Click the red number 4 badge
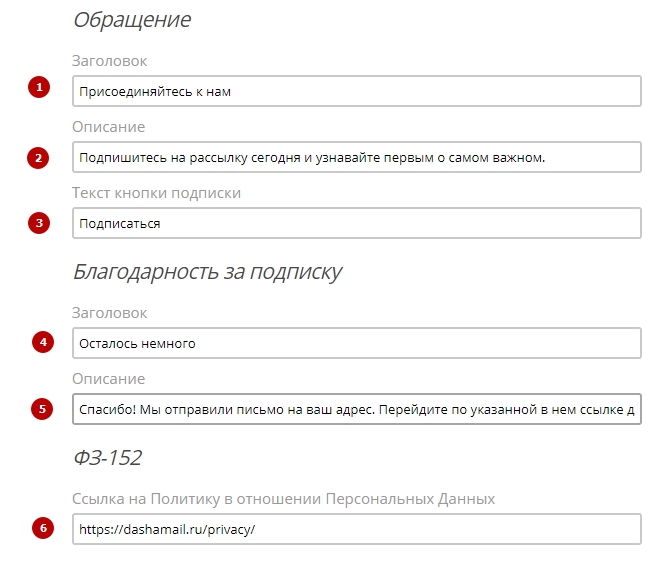The image size is (664, 568). point(42,342)
